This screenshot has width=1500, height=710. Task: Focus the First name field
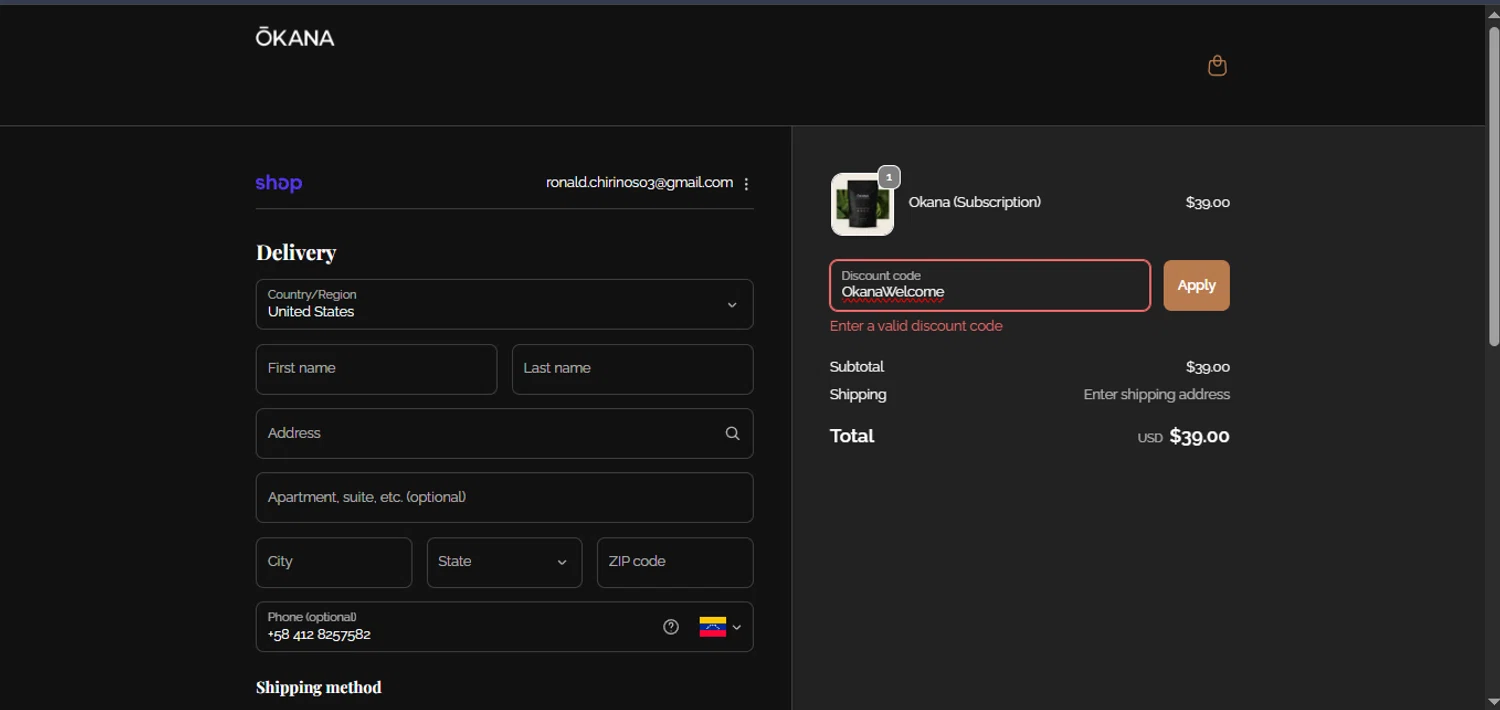coord(376,369)
